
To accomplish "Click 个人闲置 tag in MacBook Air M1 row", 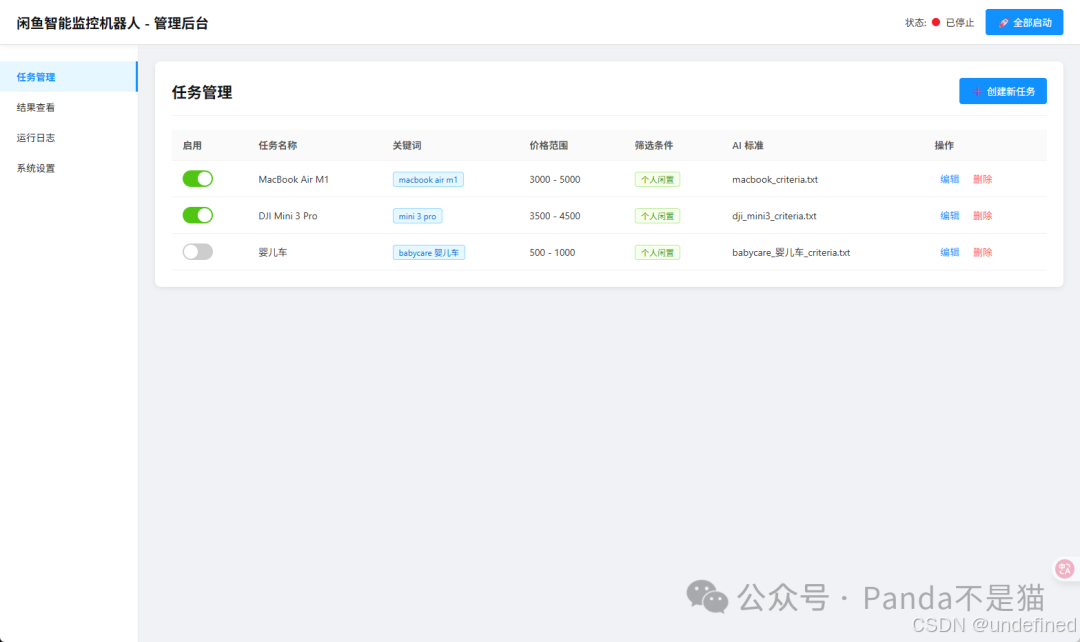I will point(657,180).
